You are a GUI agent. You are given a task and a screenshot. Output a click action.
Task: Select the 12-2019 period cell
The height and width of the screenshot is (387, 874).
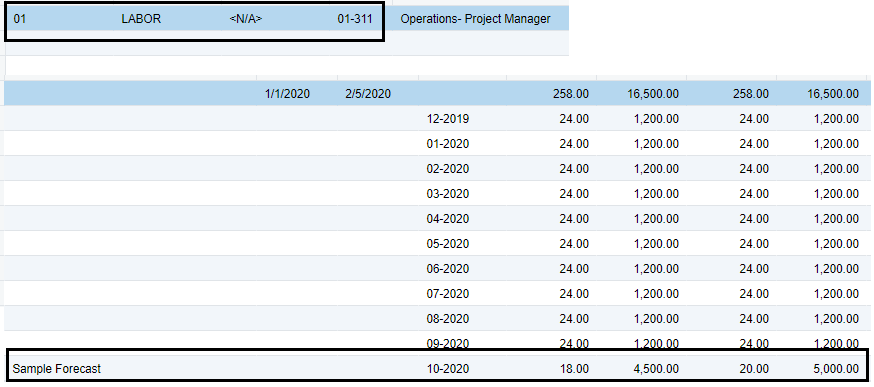pyautogui.click(x=448, y=119)
